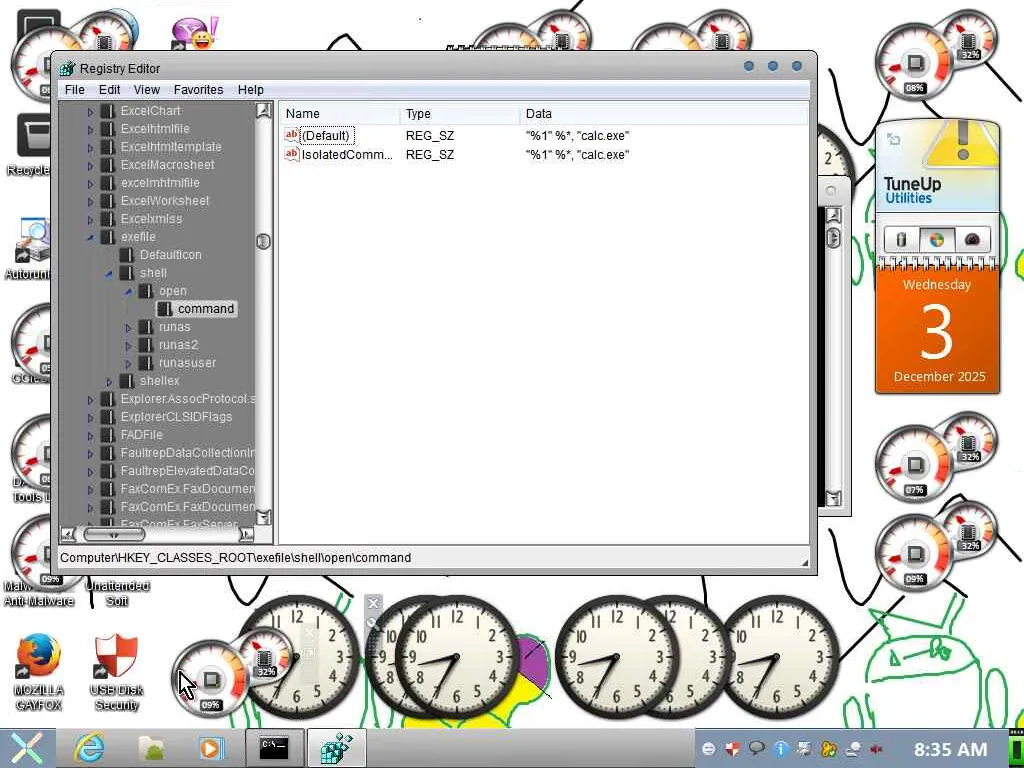Open the Favorites menu
Screen dimensions: 1024x768
coord(199,89)
